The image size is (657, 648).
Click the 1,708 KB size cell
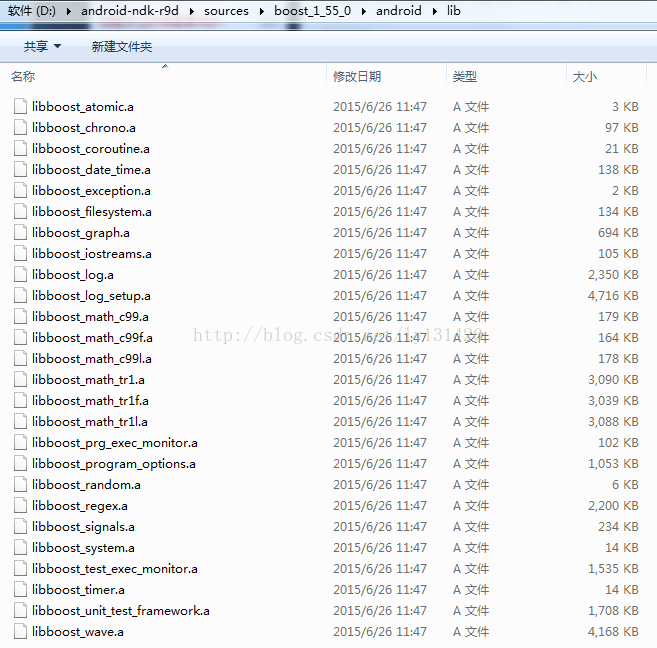613,611
